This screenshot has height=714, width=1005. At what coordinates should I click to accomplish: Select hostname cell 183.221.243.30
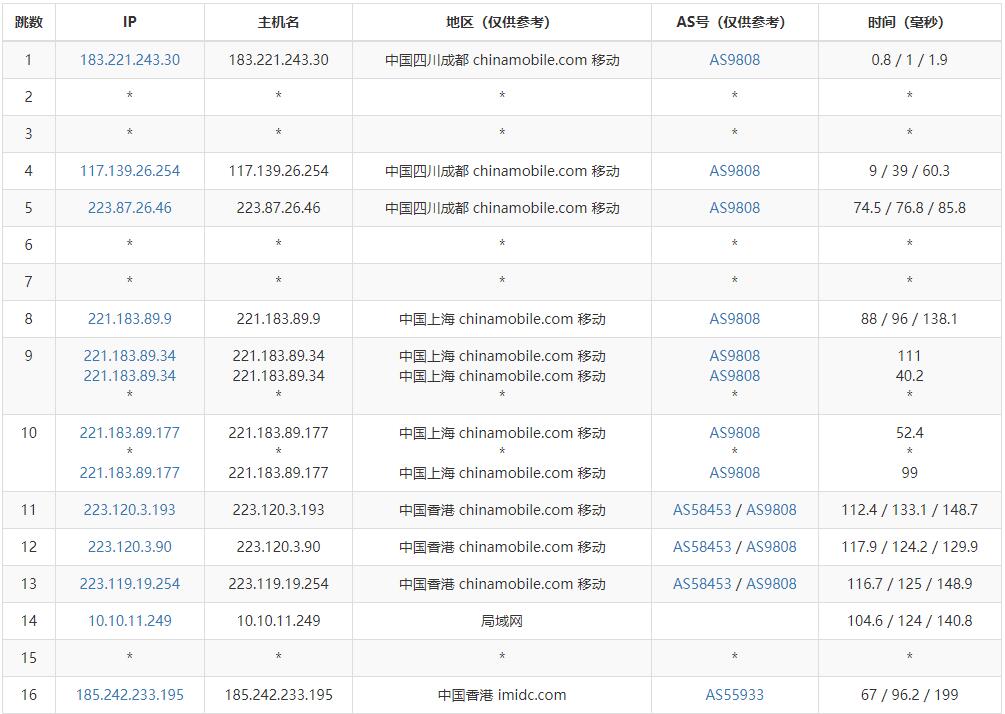tap(278, 60)
